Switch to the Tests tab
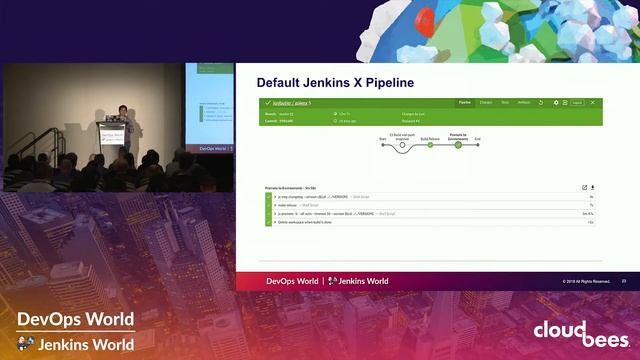Viewport: 640px width, 360px height. pyautogui.click(x=505, y=102)
